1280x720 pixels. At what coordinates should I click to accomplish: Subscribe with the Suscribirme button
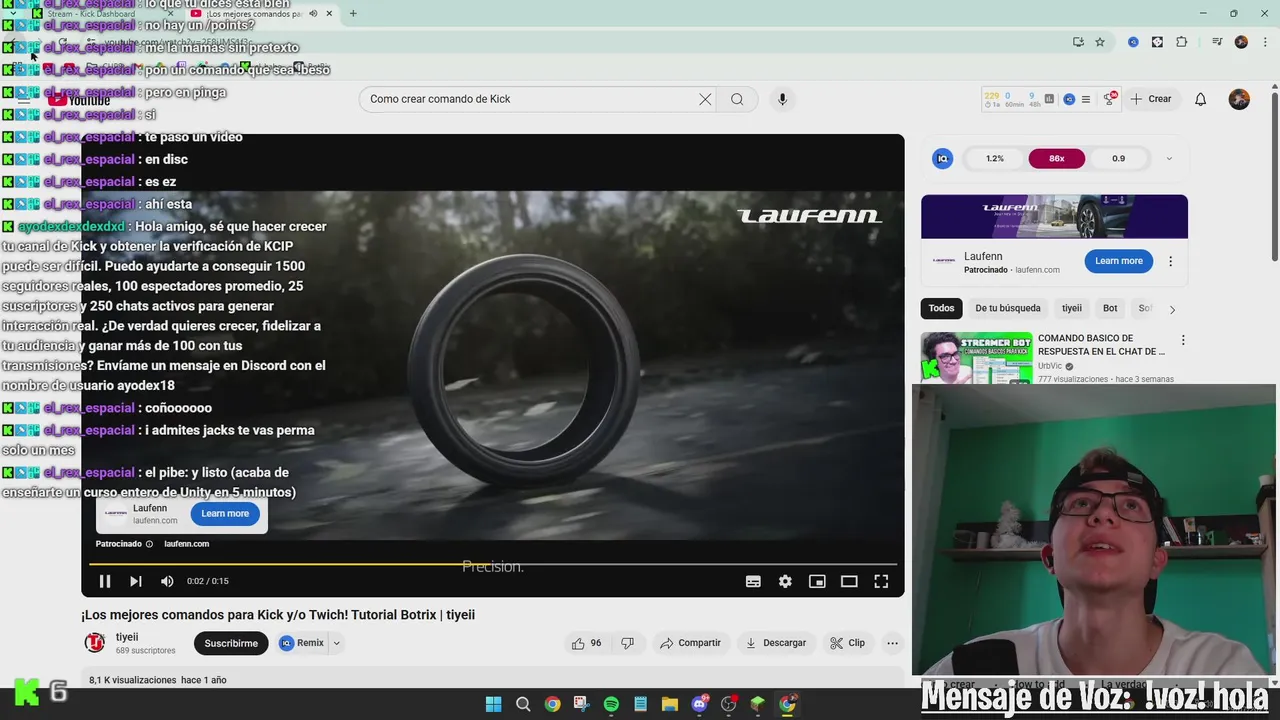231,643
